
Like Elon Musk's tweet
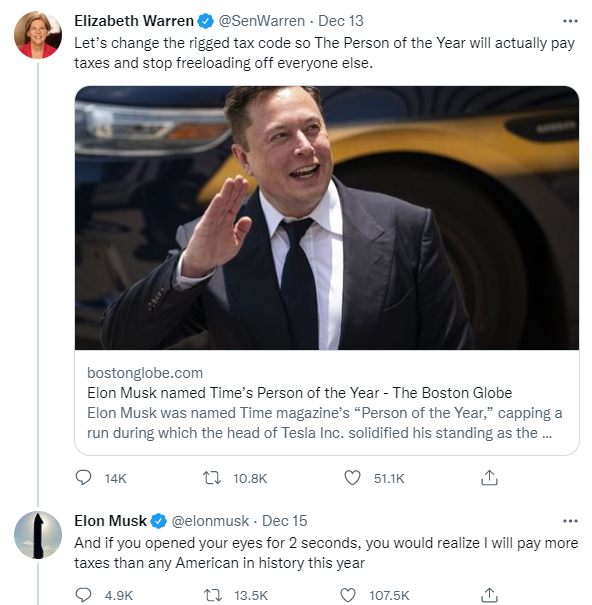tap(348, 595)
